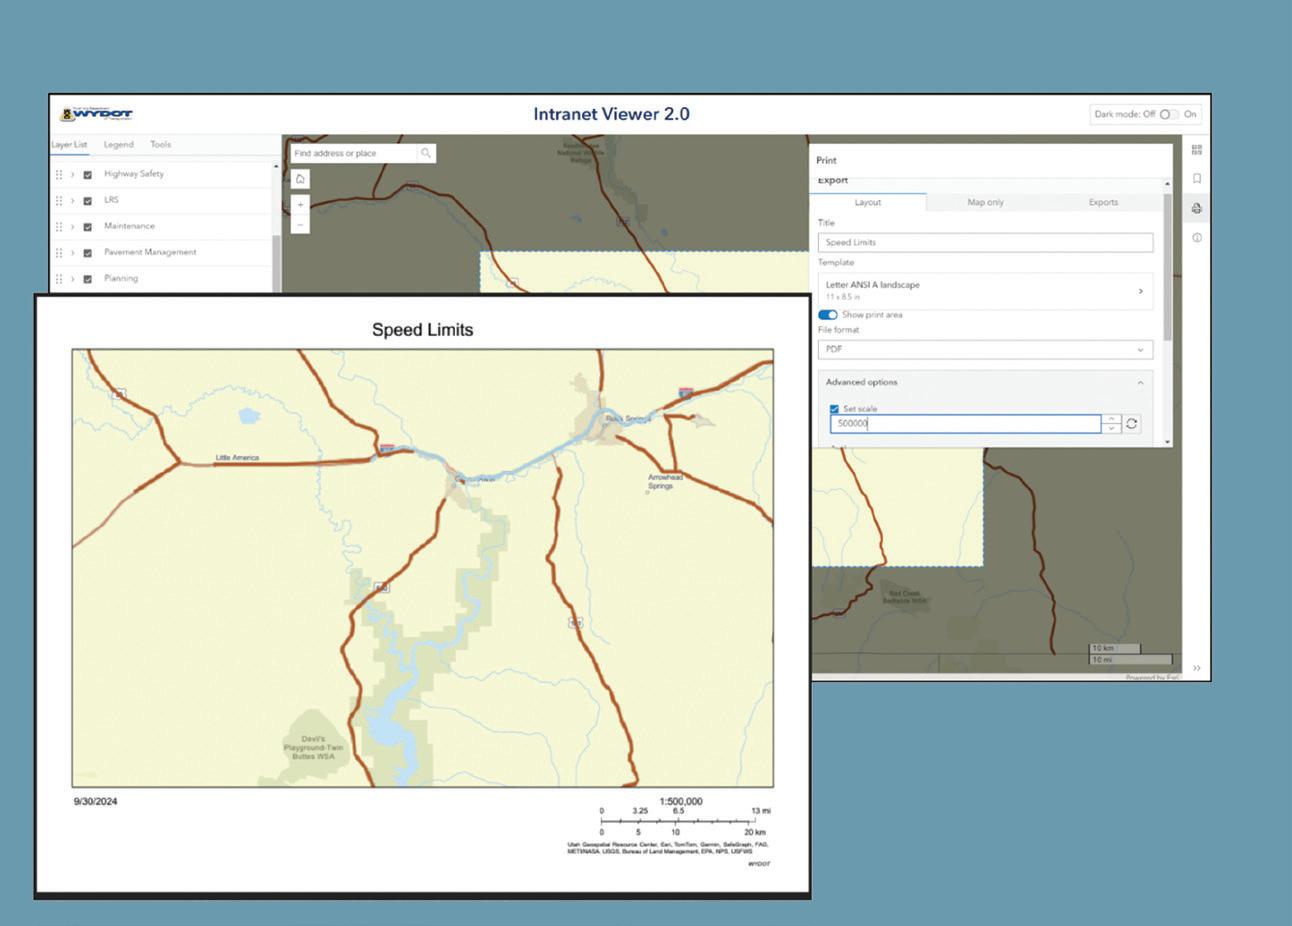Grab the Highway Safety layer drag handle
This screenshot has height=926, width=1292.
point(59,174)
